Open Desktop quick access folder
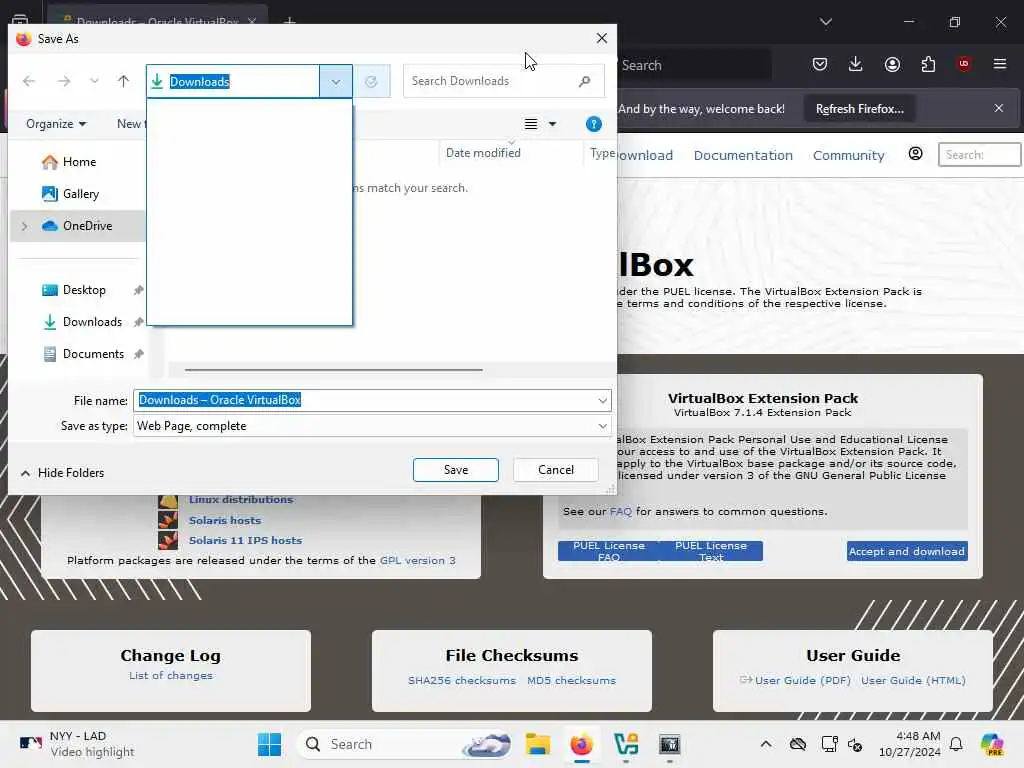 tap(84, 290)
